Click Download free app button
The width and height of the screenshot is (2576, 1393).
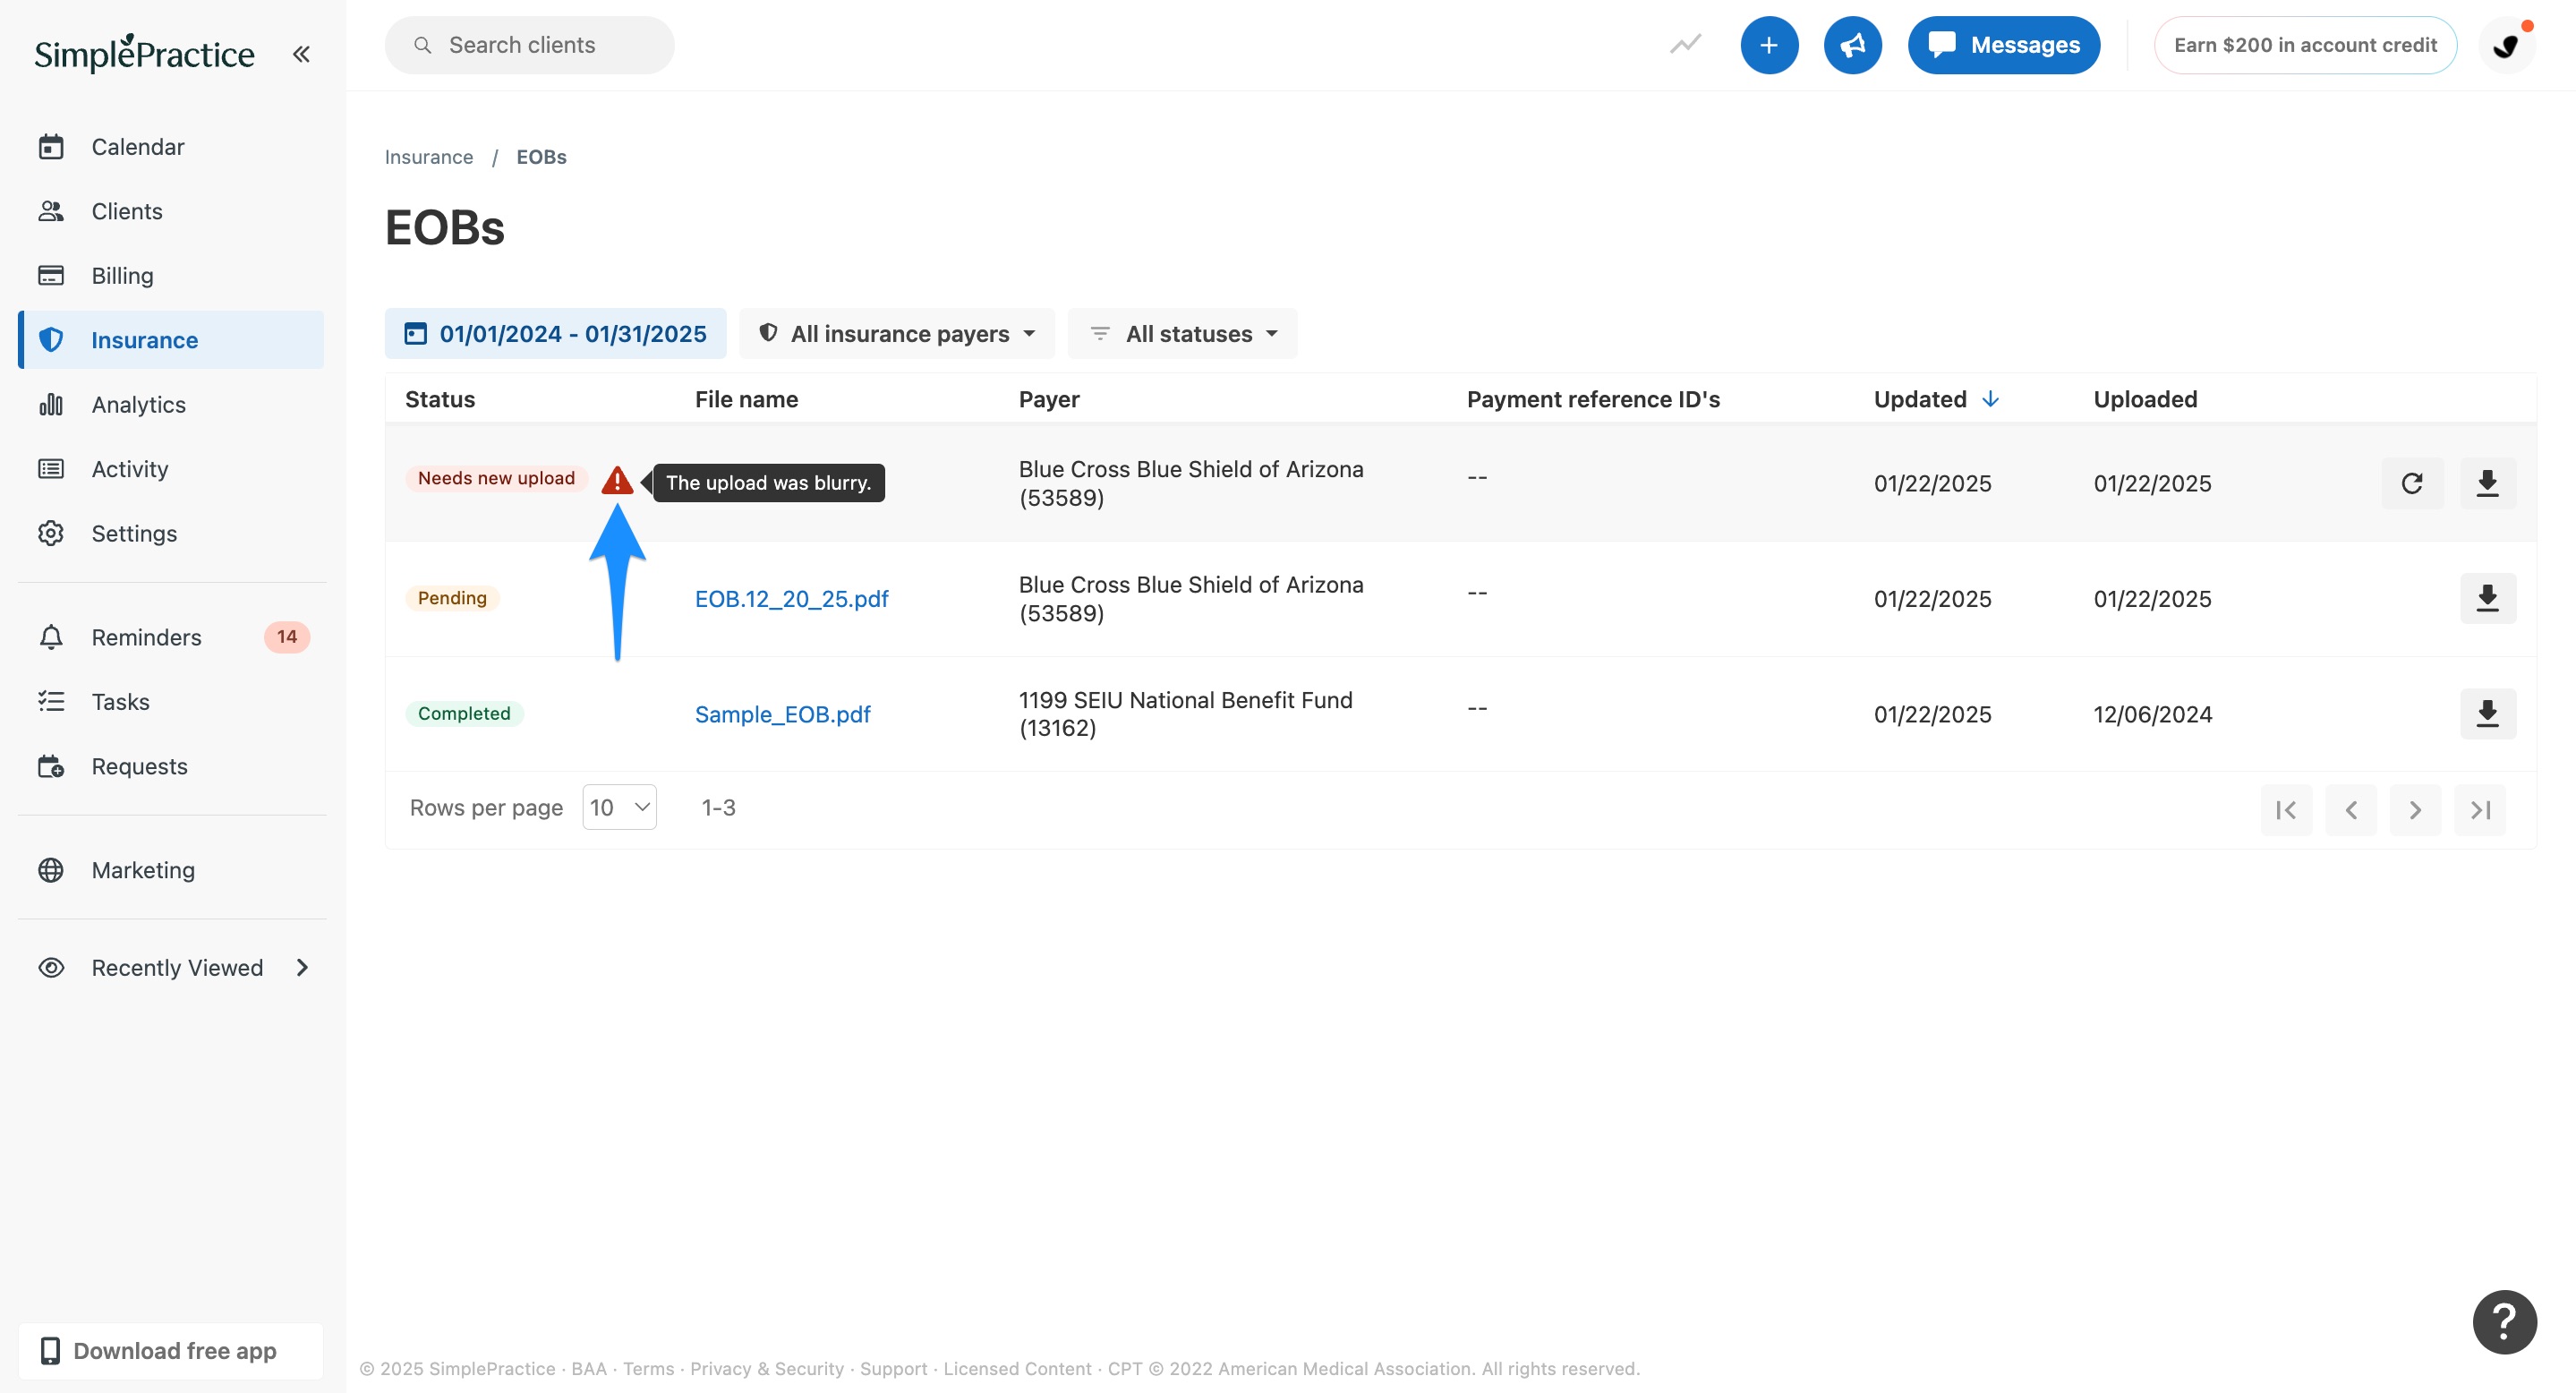point(171,1351)
